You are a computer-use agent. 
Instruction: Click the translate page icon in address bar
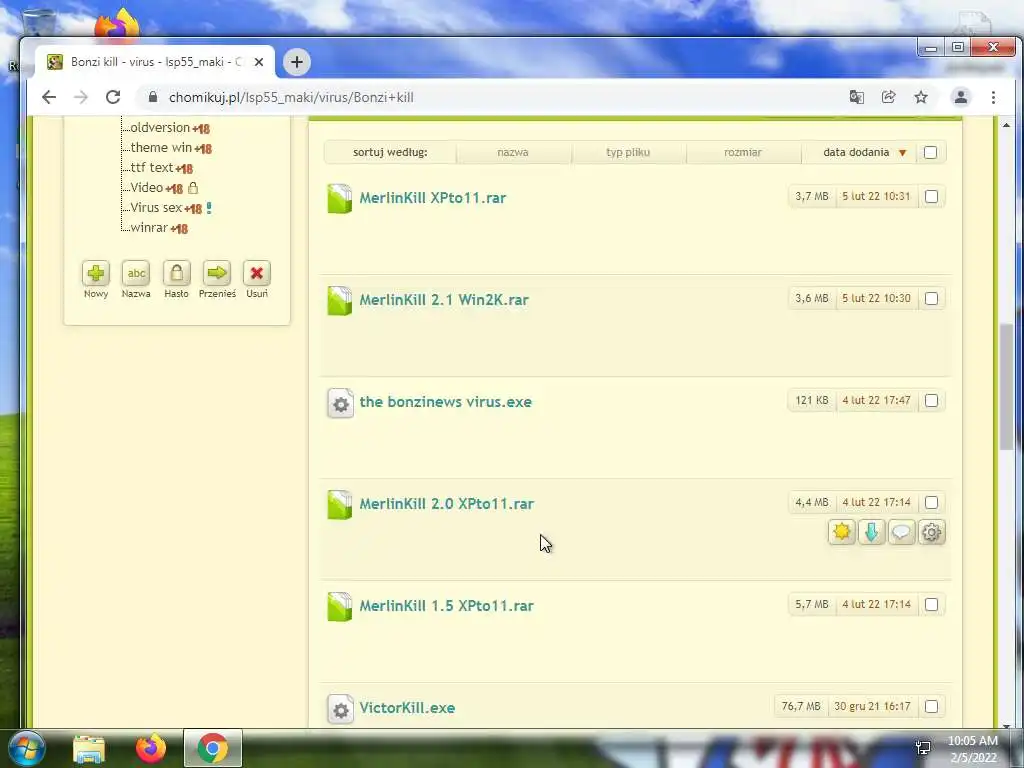click(856, 97)
